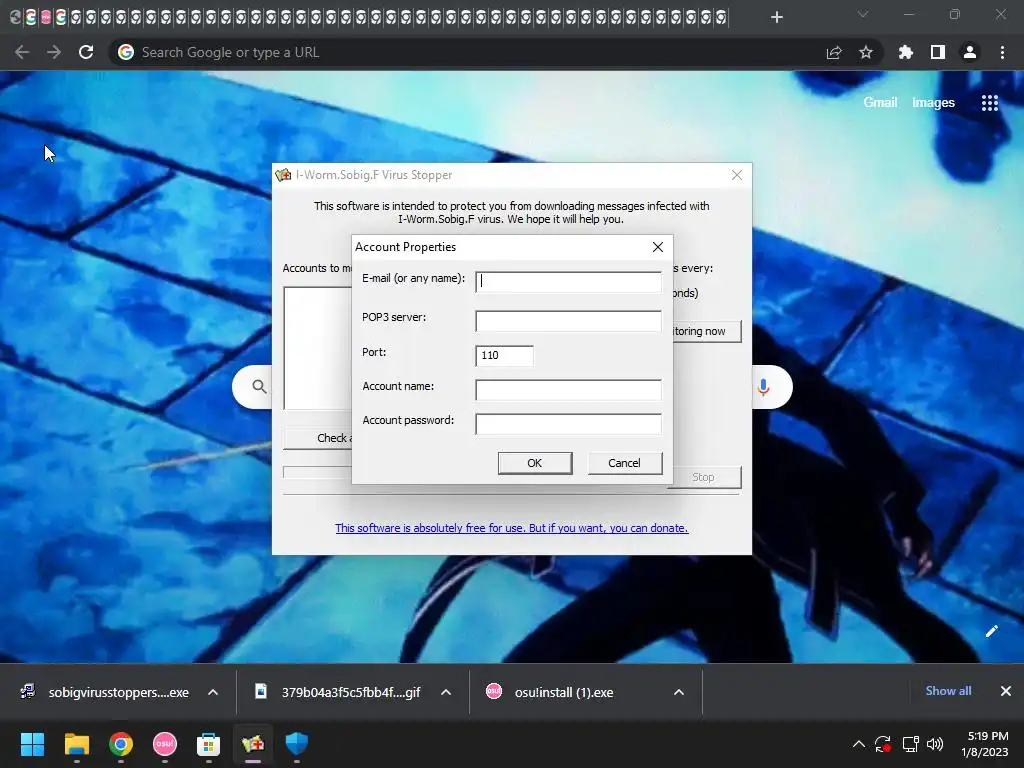Open the clock showing 5:19 PM

pyautogui.click(x=985, y=744)
